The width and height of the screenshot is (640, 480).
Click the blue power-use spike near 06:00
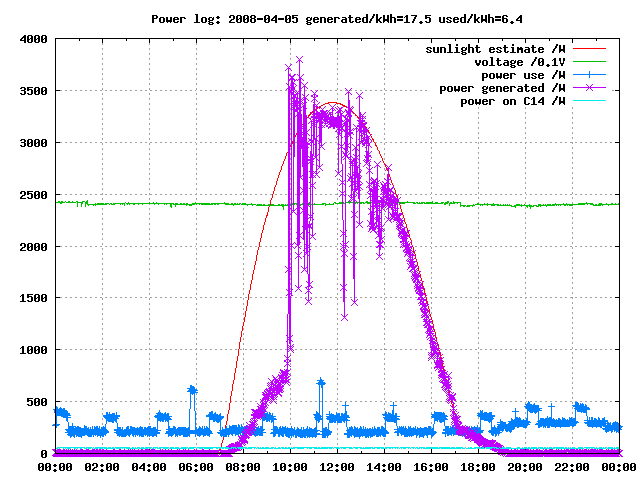(192, 390)
